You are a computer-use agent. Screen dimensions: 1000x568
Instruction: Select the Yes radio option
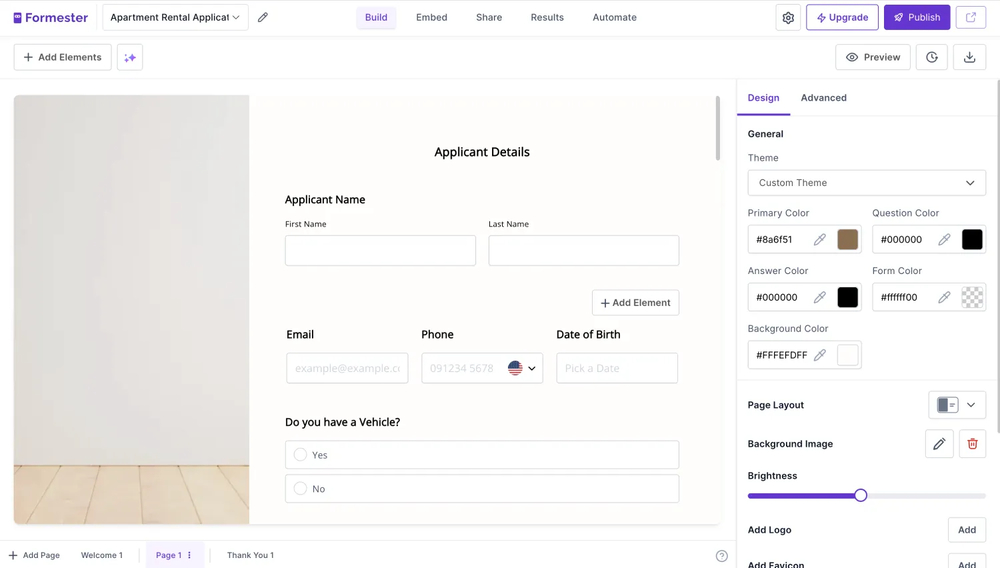[x=300, y=455]
